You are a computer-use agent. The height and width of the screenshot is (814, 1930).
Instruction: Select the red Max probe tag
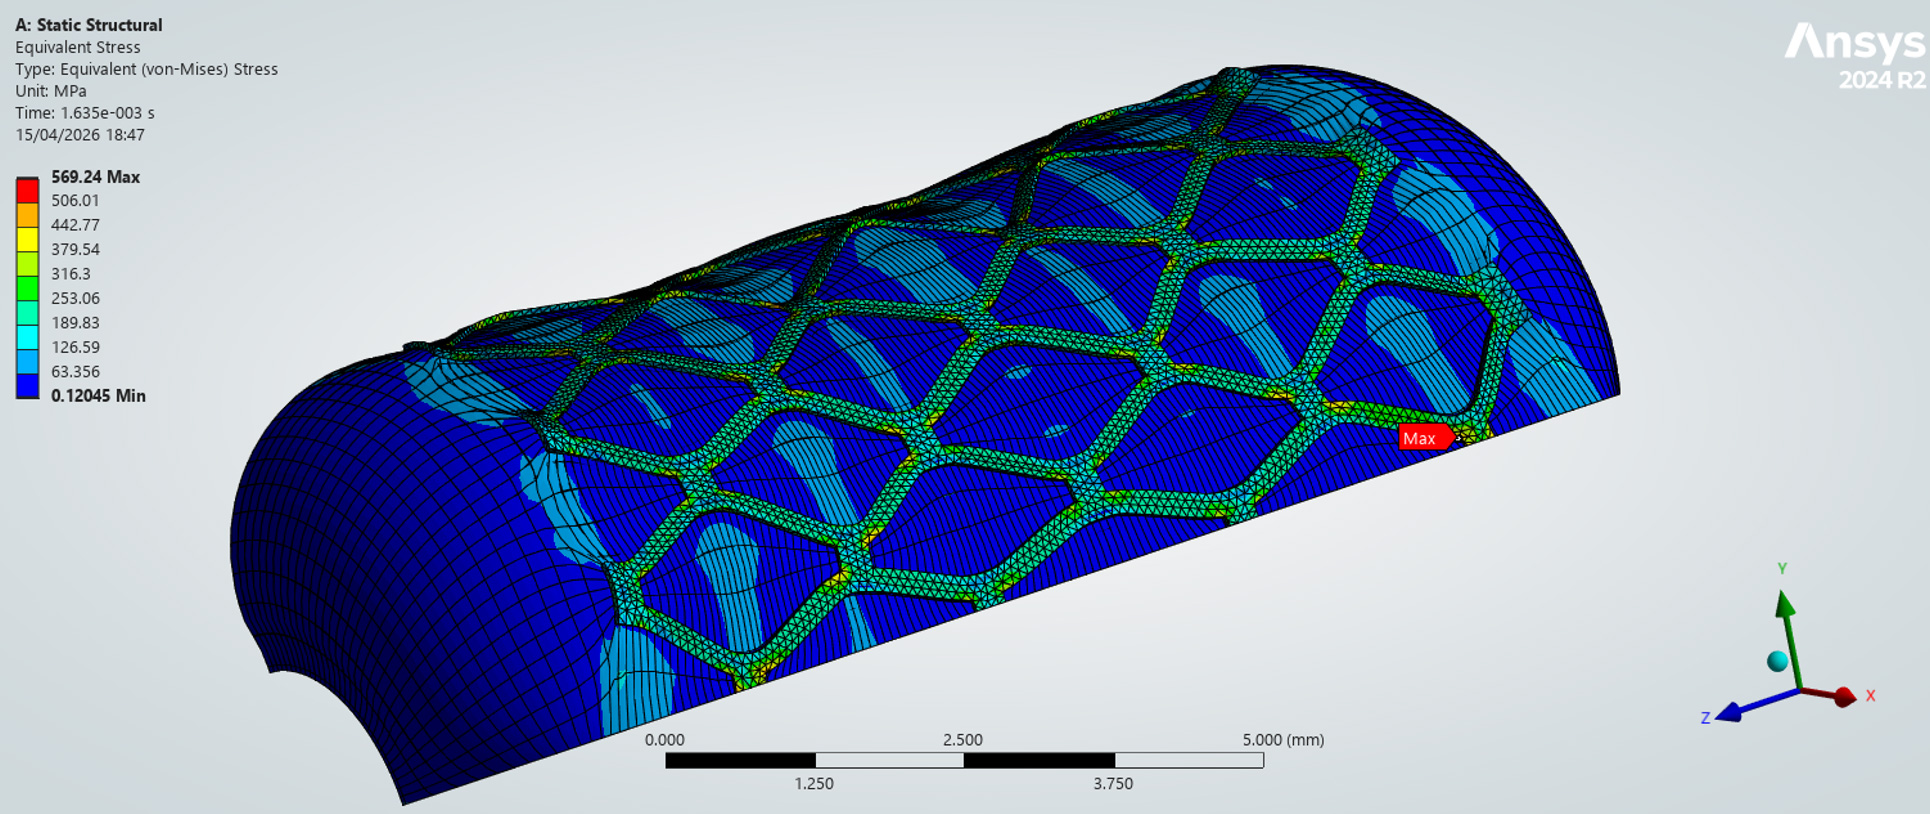pyautogui.click(x=1425, y=437)
